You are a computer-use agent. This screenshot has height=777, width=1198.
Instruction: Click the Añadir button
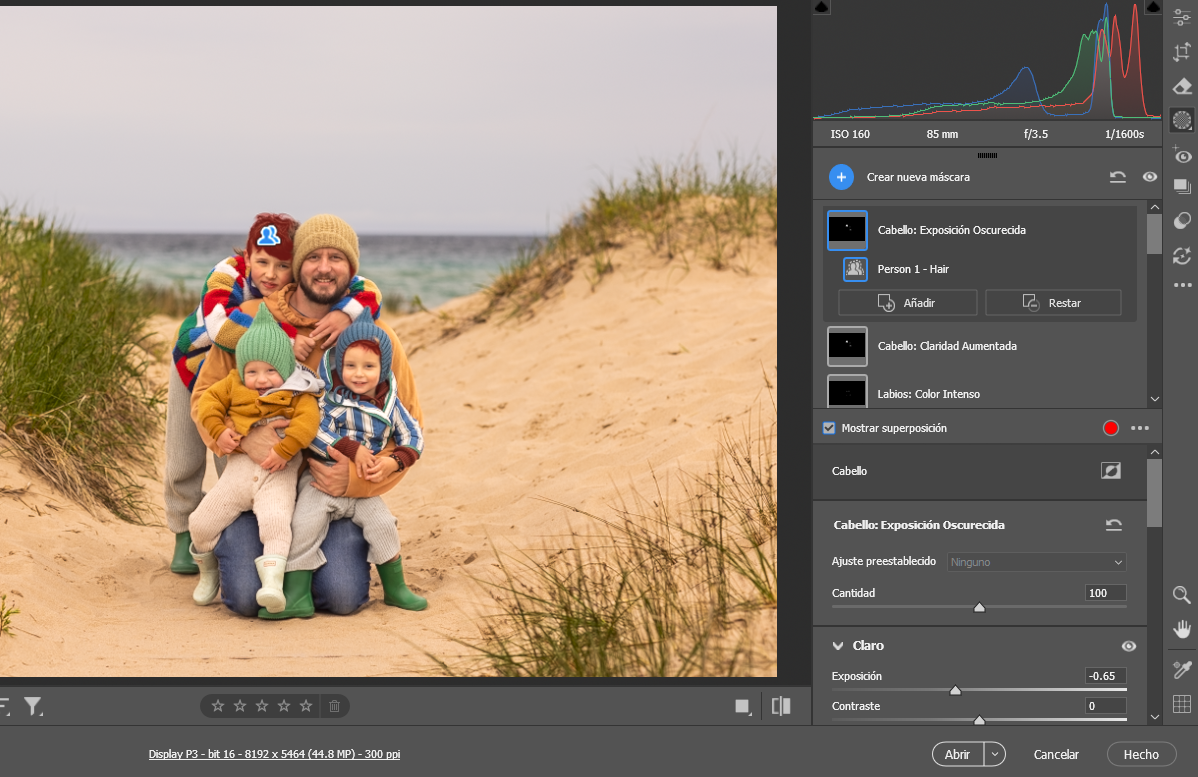click(907, 303)
